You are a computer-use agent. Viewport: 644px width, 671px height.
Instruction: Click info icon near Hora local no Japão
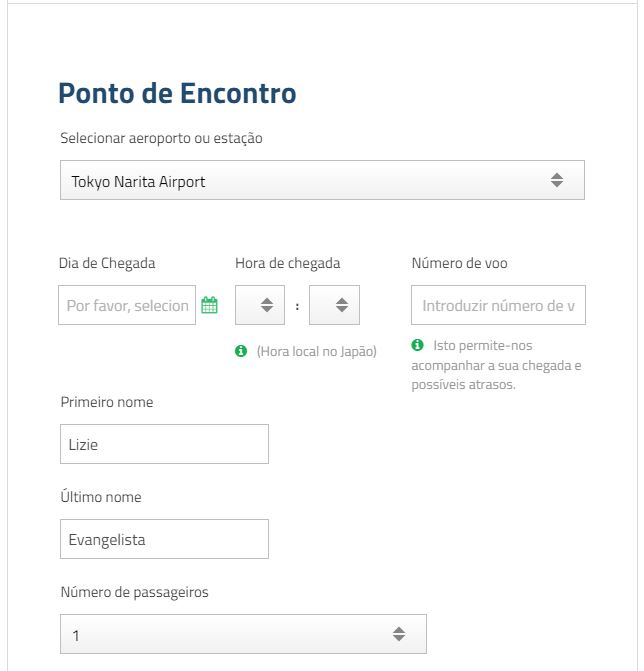(x=241, y=351)
